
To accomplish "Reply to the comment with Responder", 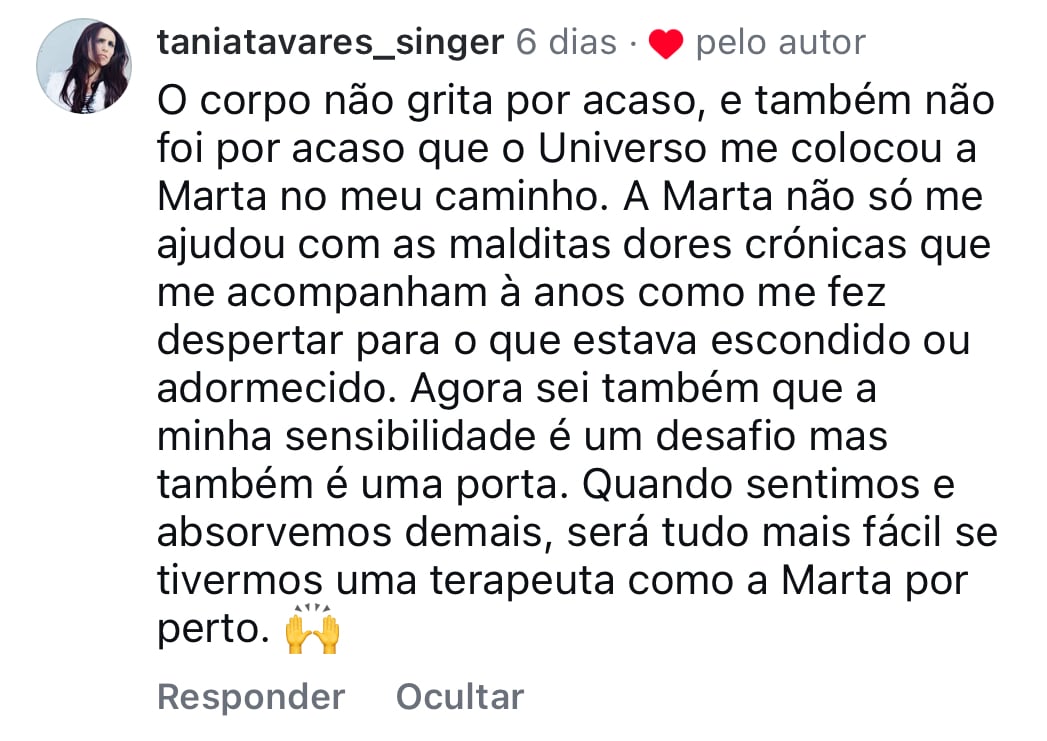I will (251, 696).
